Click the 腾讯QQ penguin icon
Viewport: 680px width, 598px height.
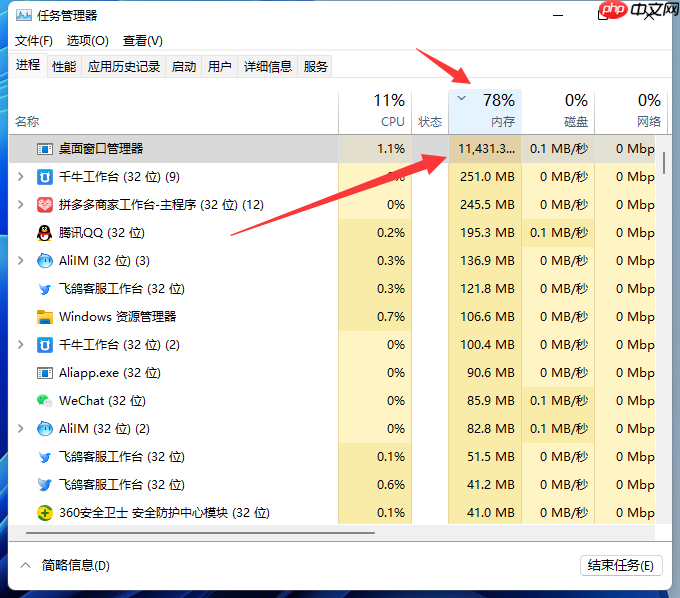point(44,233)
